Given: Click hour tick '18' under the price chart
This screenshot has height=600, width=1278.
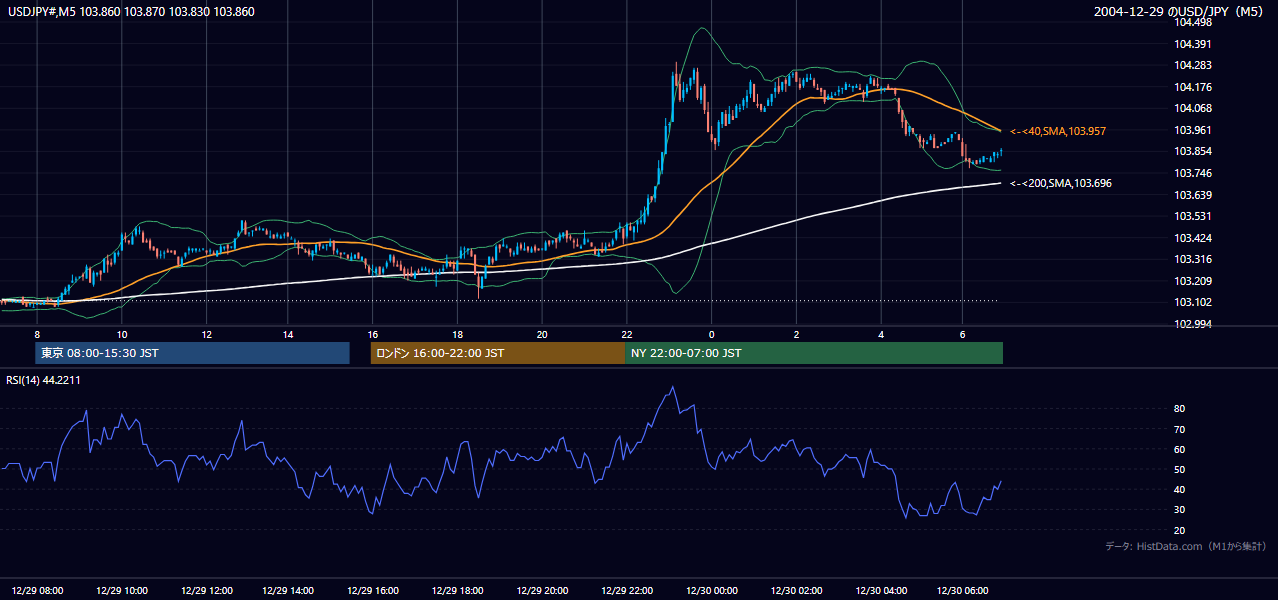Looking at the screenshot, I should pyautogui.click(x=457, y=334).
